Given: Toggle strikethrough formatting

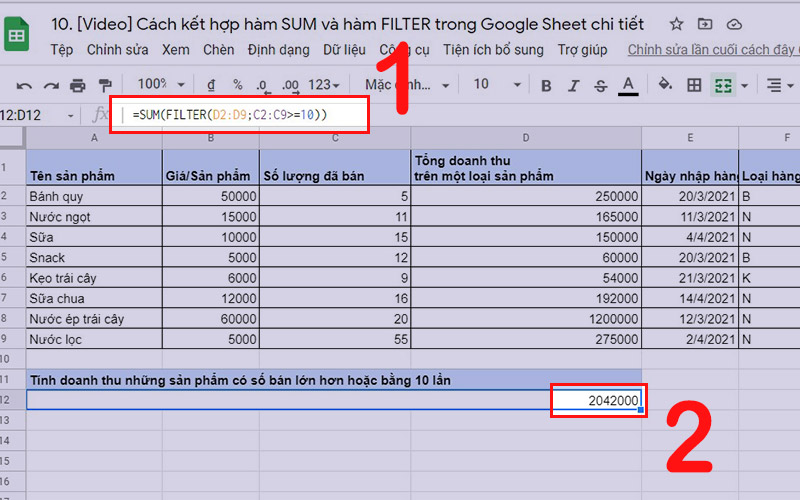Looking at the screenshot, I should tap(600, 85).
